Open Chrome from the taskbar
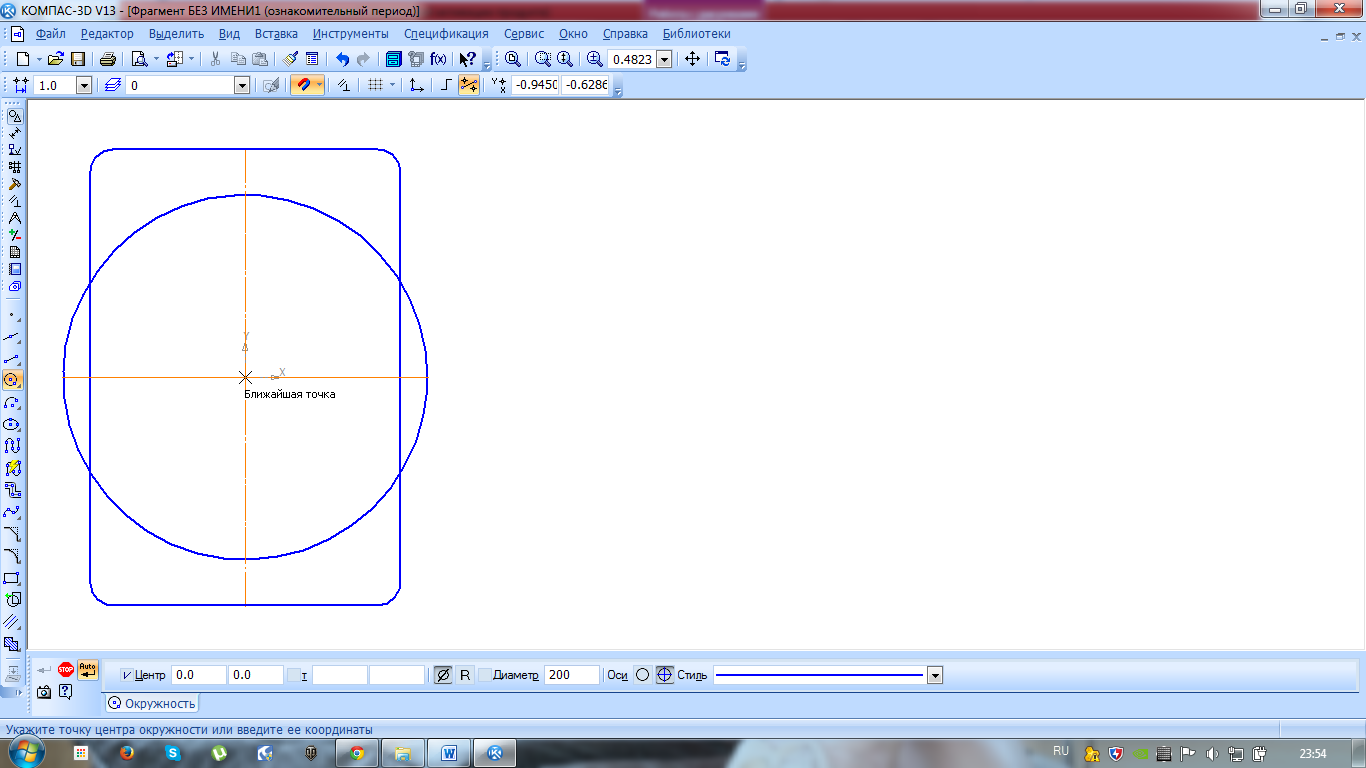This screenshot has height=768, width=1366. 357,753
